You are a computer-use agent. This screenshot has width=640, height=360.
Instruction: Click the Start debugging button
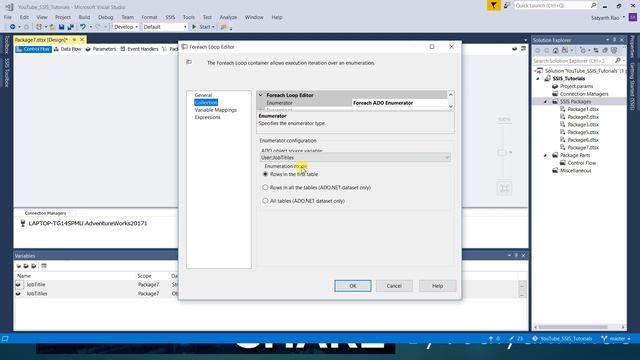tap(201, 27)
